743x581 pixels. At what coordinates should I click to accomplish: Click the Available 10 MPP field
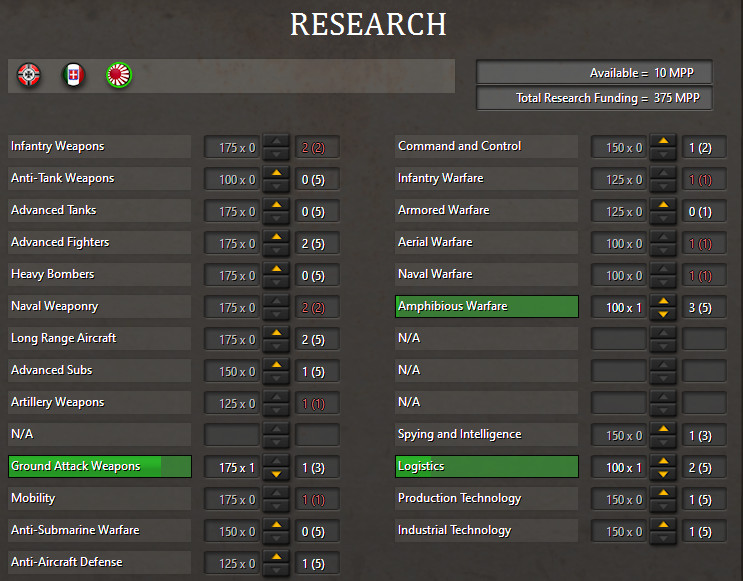[594, 73]
